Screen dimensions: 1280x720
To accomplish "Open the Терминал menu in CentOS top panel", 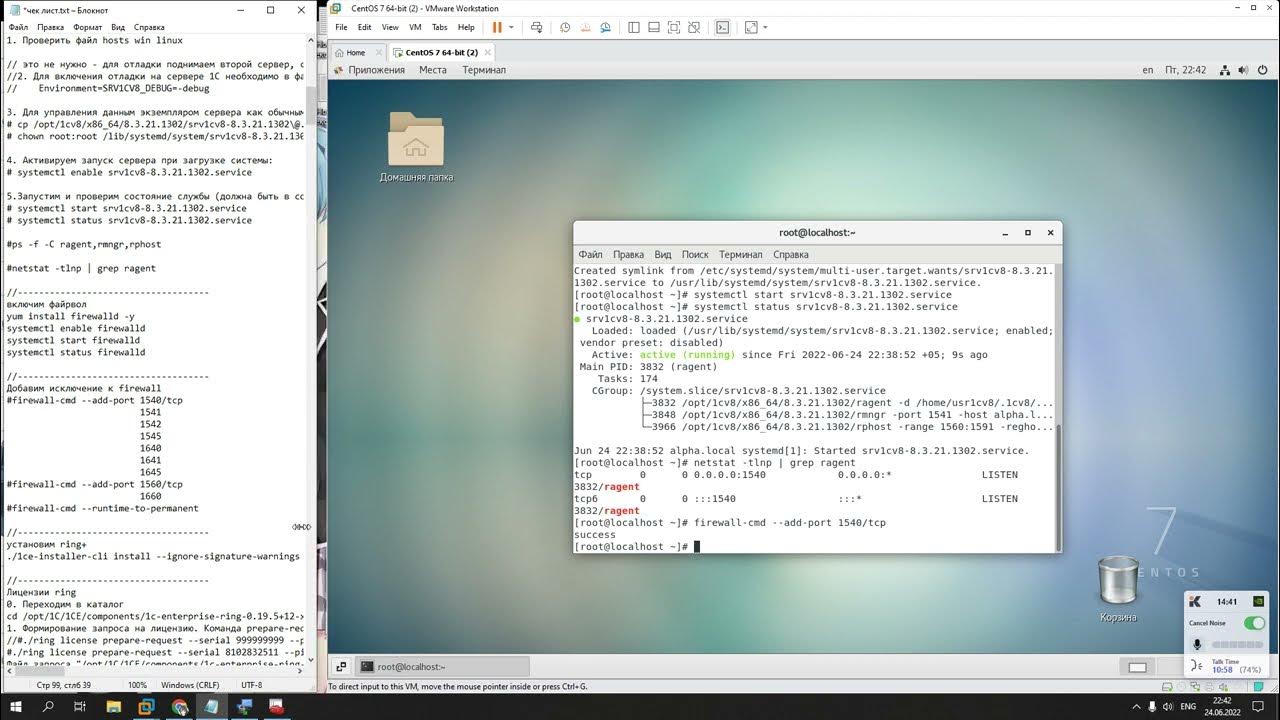I will 484,70.
